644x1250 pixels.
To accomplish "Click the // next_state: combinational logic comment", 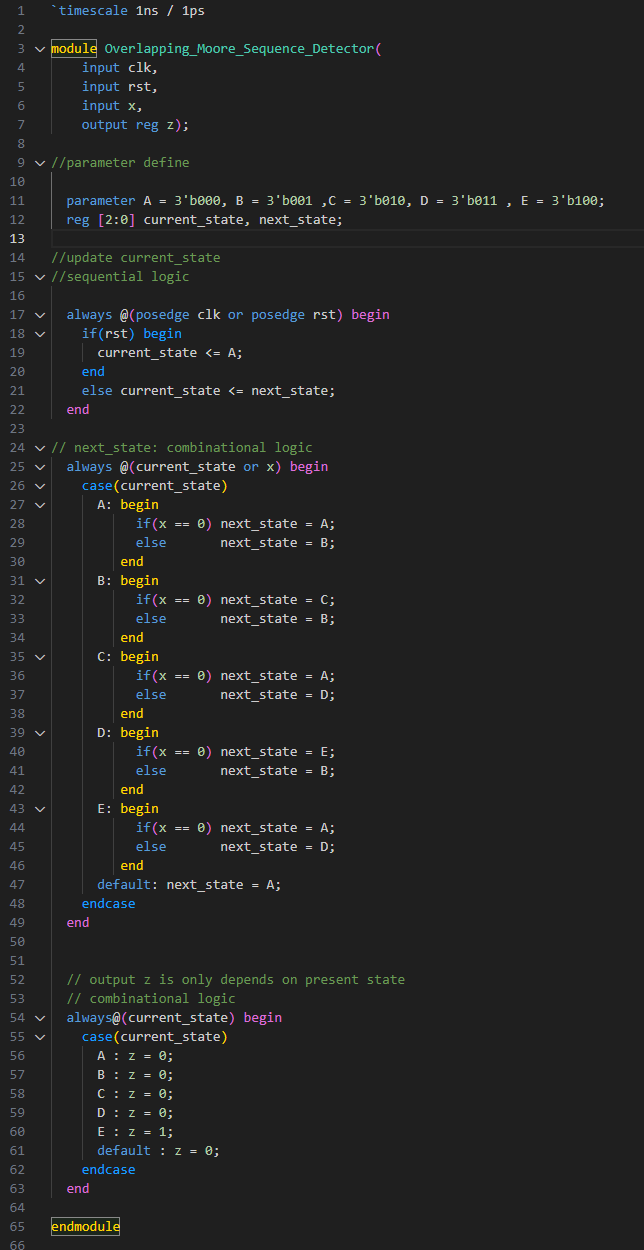I will coord(182,448).
